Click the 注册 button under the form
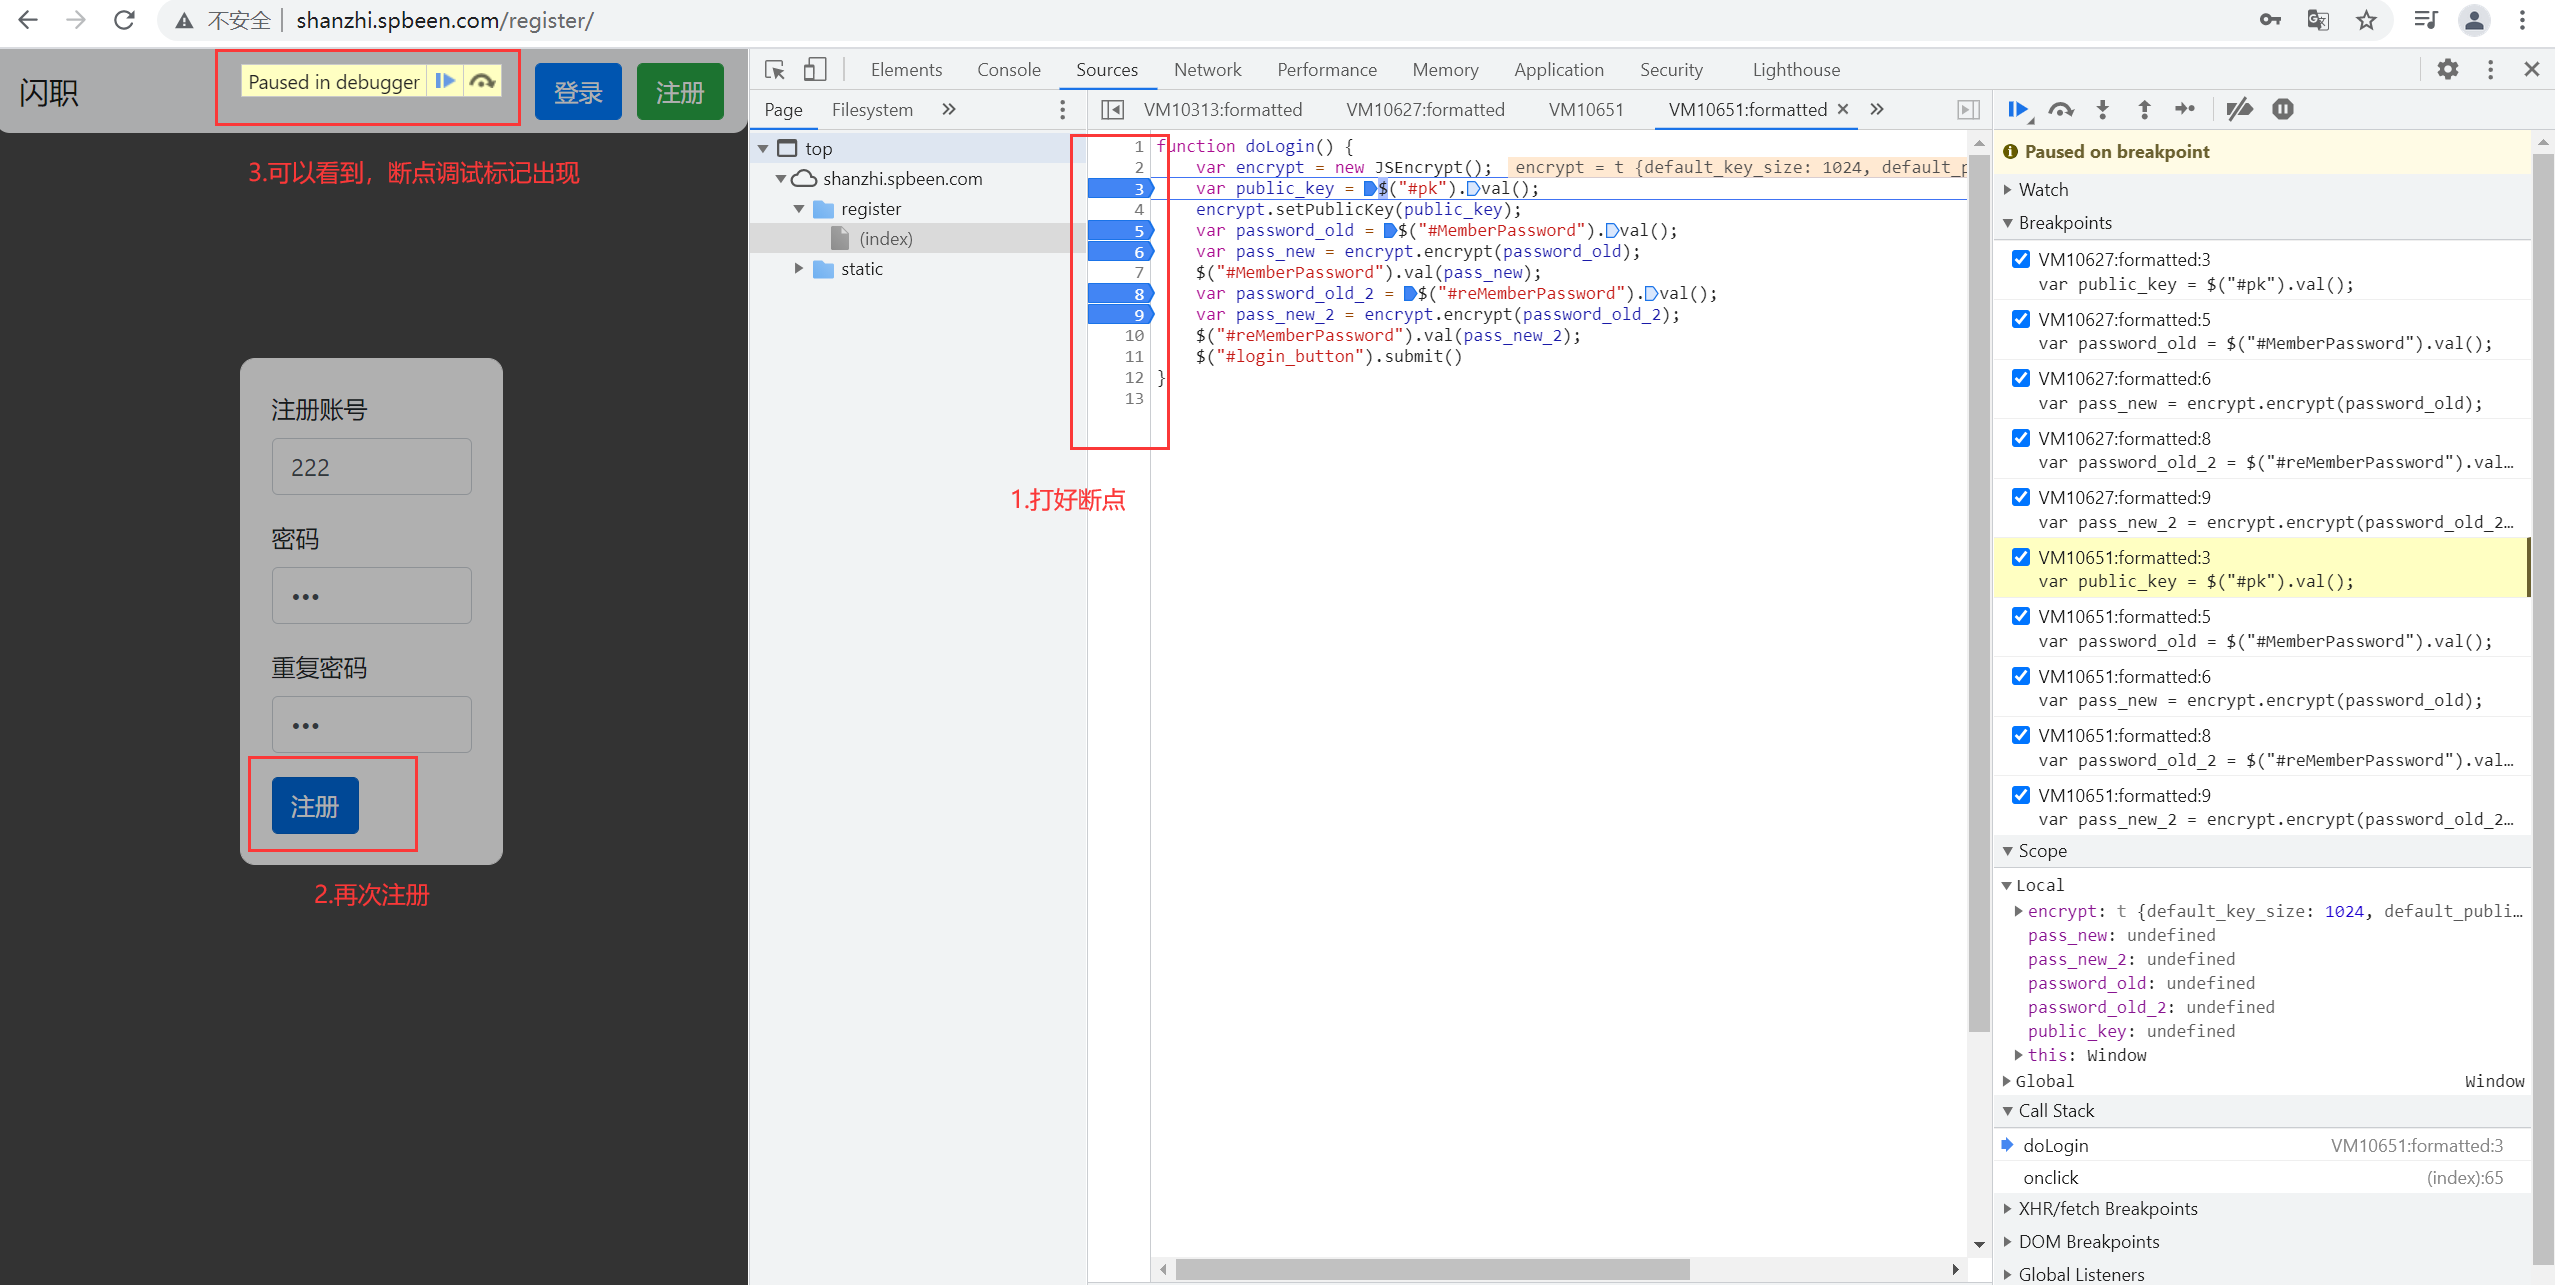Screen dimensions: 2555x1285 point(315,806)
